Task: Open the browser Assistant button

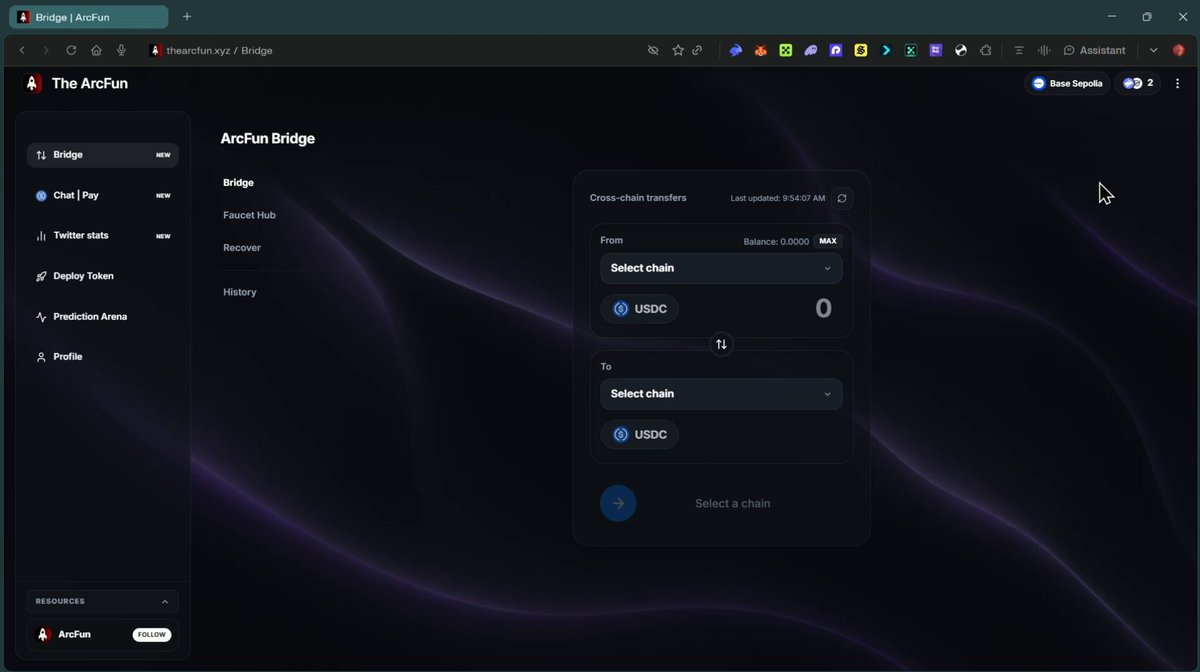Action: tap(1094, 50)
